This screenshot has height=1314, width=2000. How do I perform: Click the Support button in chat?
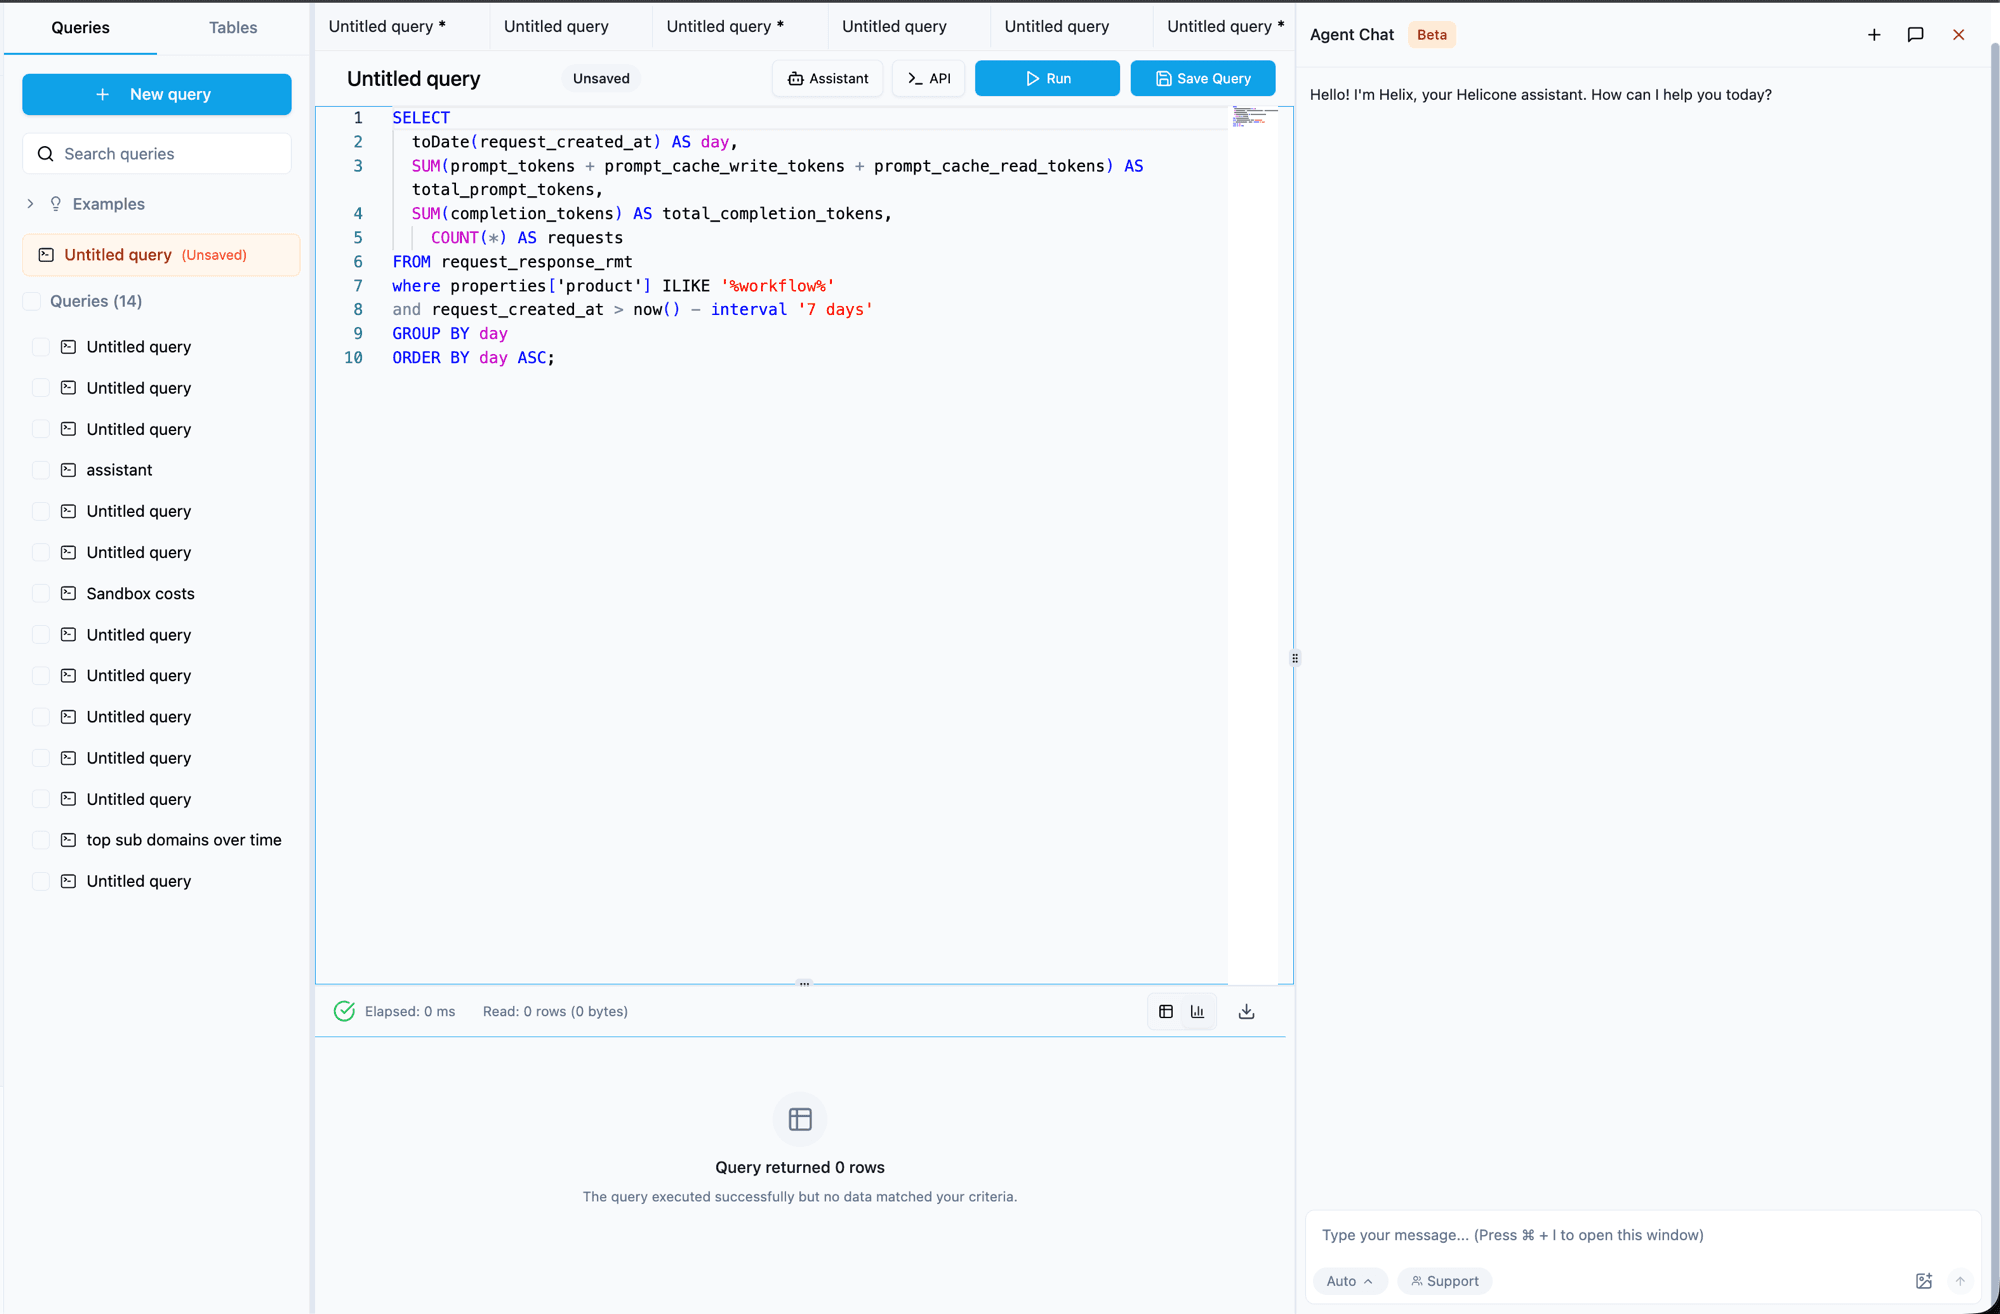tap(1445, 1281)
